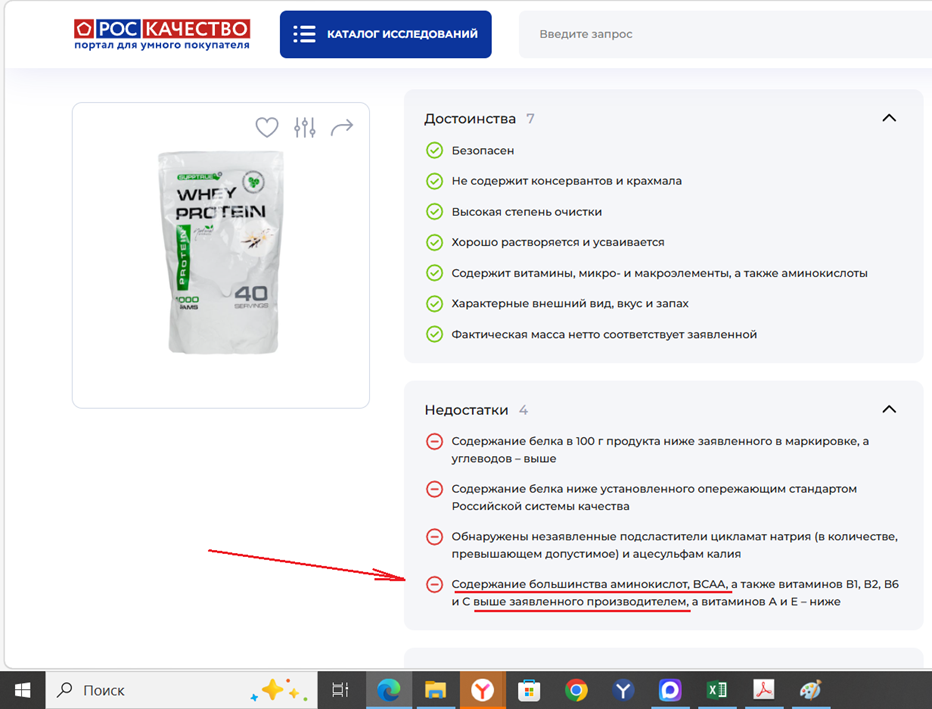Click check icon beside Высокая степень очистки

(x=434, y=212)
